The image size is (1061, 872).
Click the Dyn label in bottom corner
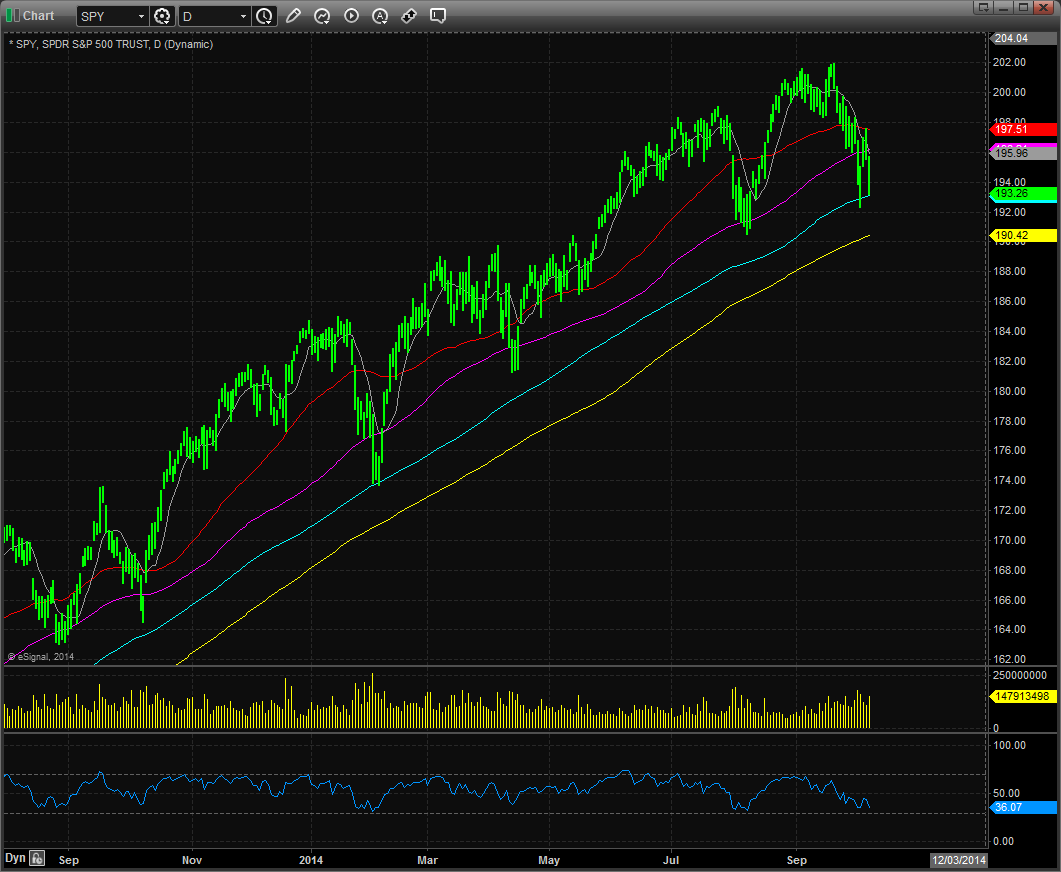pyautogui.click(x=15, y=858)
